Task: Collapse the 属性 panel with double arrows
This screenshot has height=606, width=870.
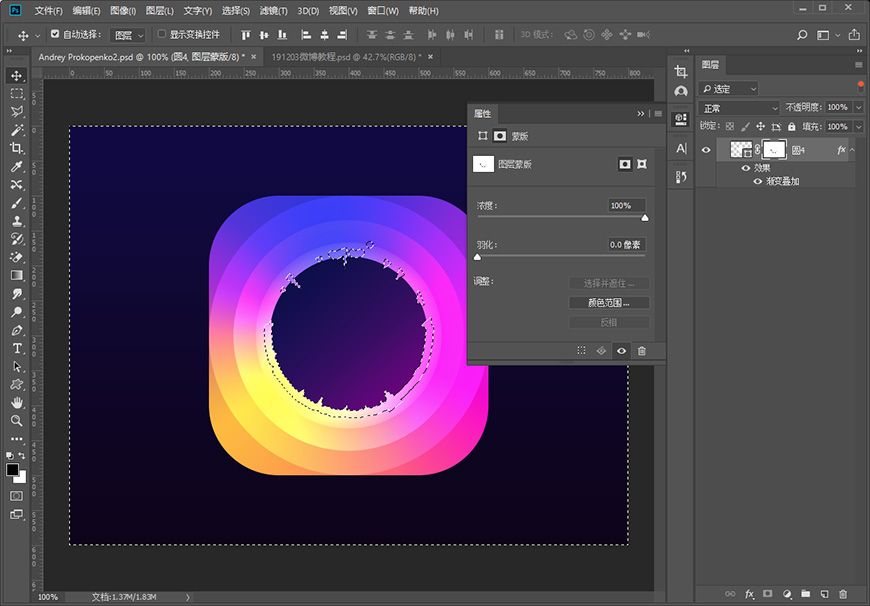Action: (641, 114)
